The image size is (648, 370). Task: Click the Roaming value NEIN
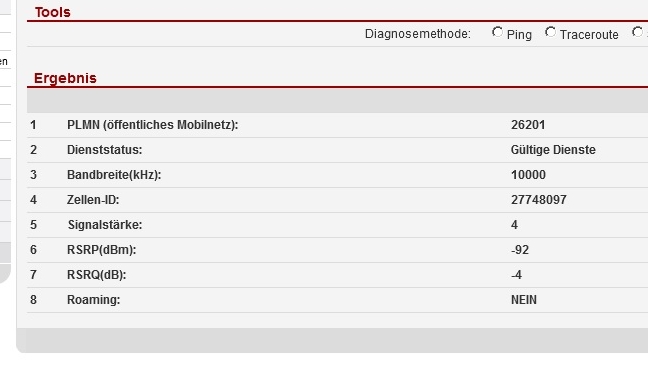[x=524, y=300]
